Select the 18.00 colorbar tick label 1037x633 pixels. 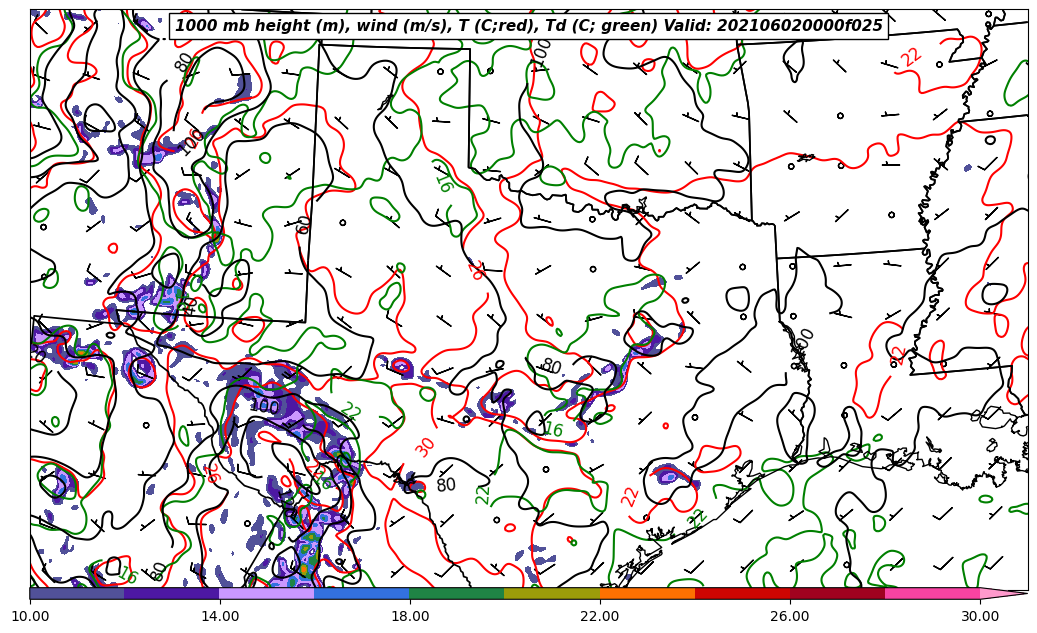tap(410, 617)
